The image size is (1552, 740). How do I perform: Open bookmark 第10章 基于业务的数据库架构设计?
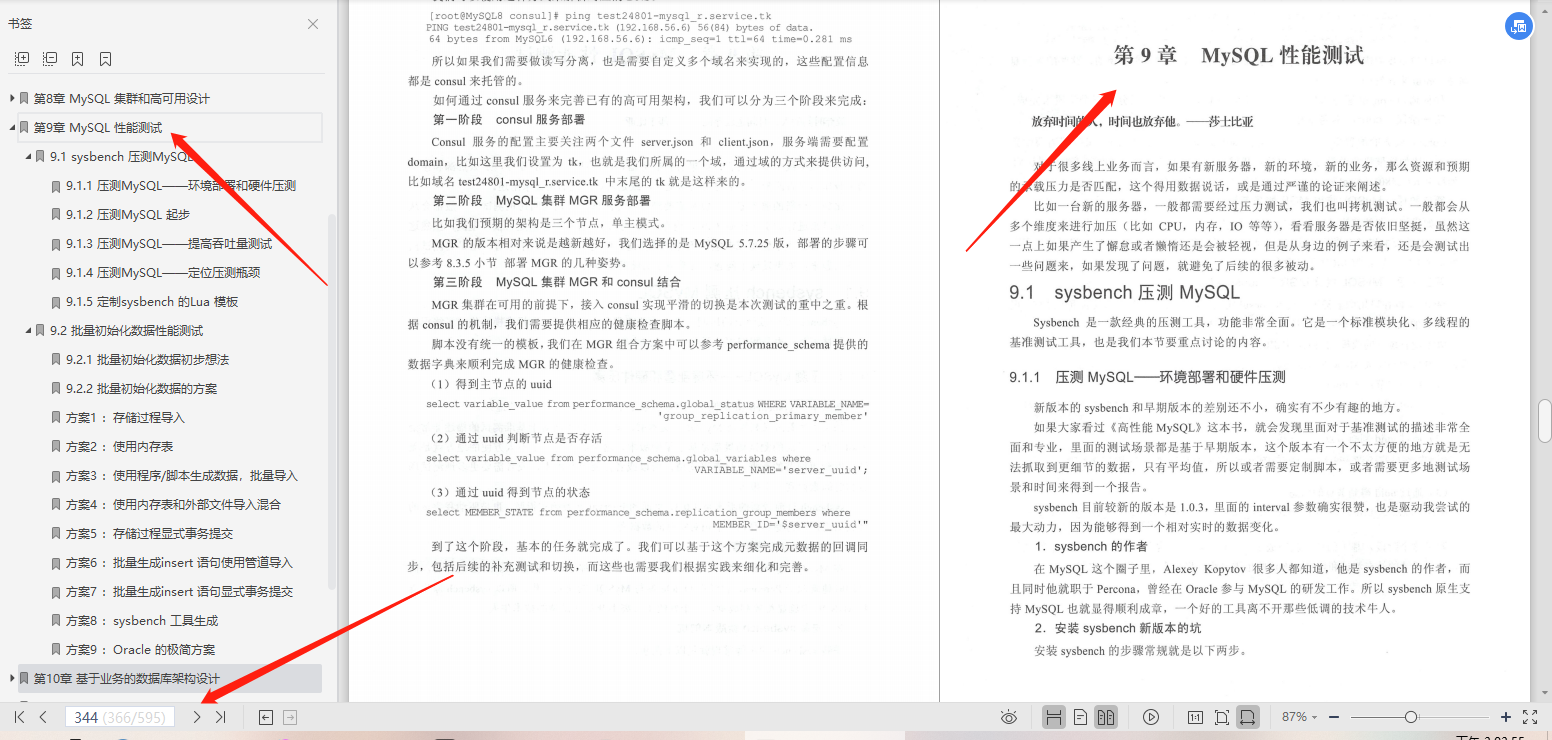(127, 679)
